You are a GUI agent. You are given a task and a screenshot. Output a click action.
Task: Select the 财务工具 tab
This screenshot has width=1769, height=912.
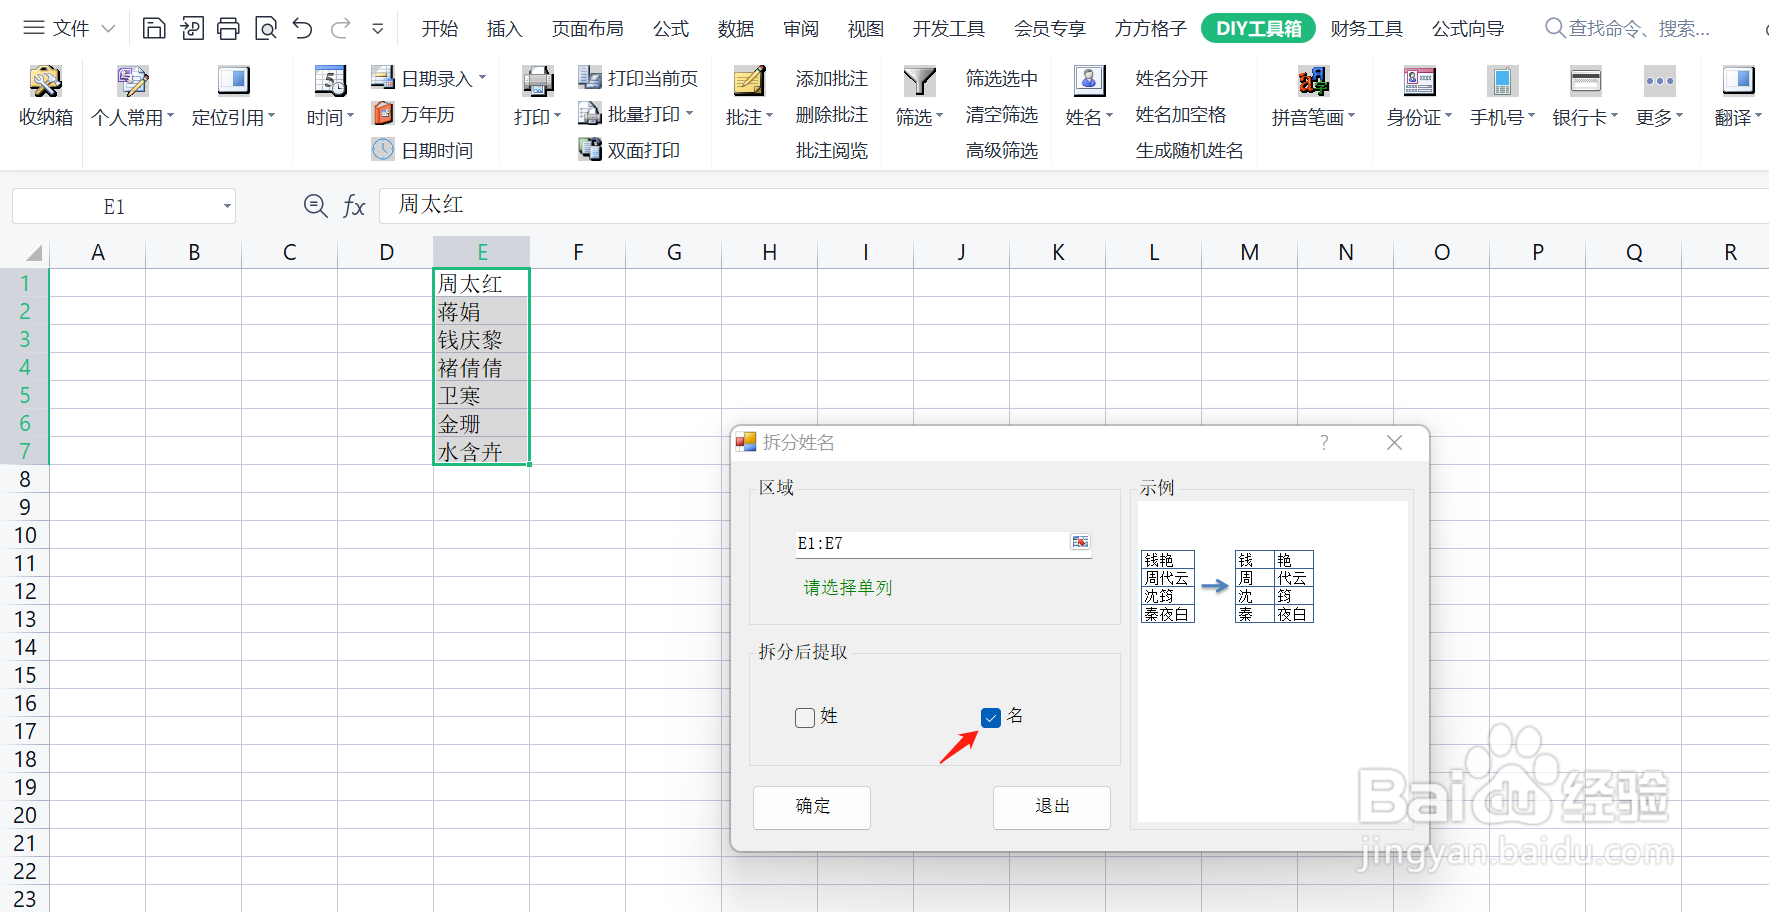coord(1366,29)
